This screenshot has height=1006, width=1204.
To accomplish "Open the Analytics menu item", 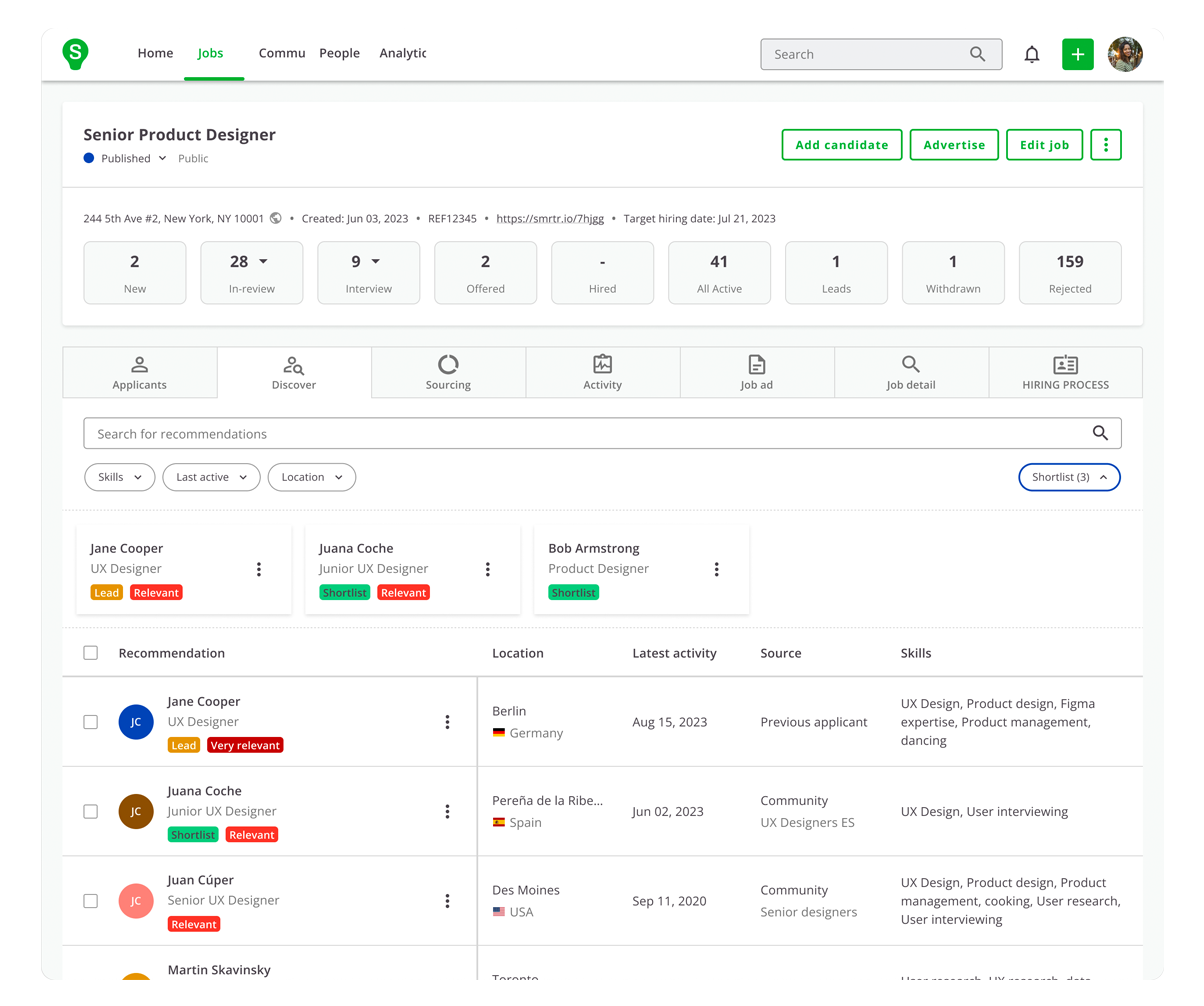I will point(403,54).
